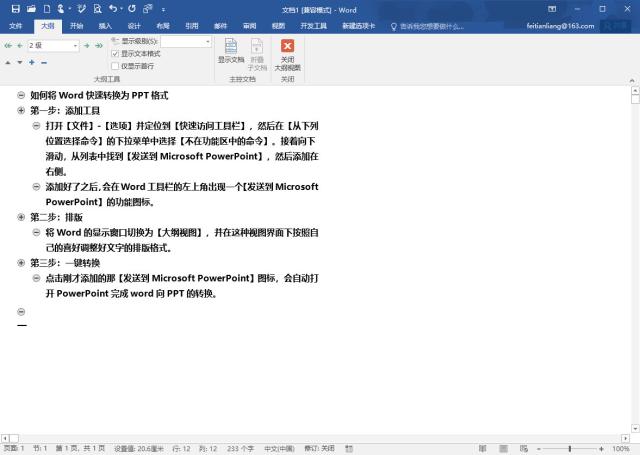Click the 修订: 关闭 track changes status
This screenshot has height=455, width=640.
319,448
